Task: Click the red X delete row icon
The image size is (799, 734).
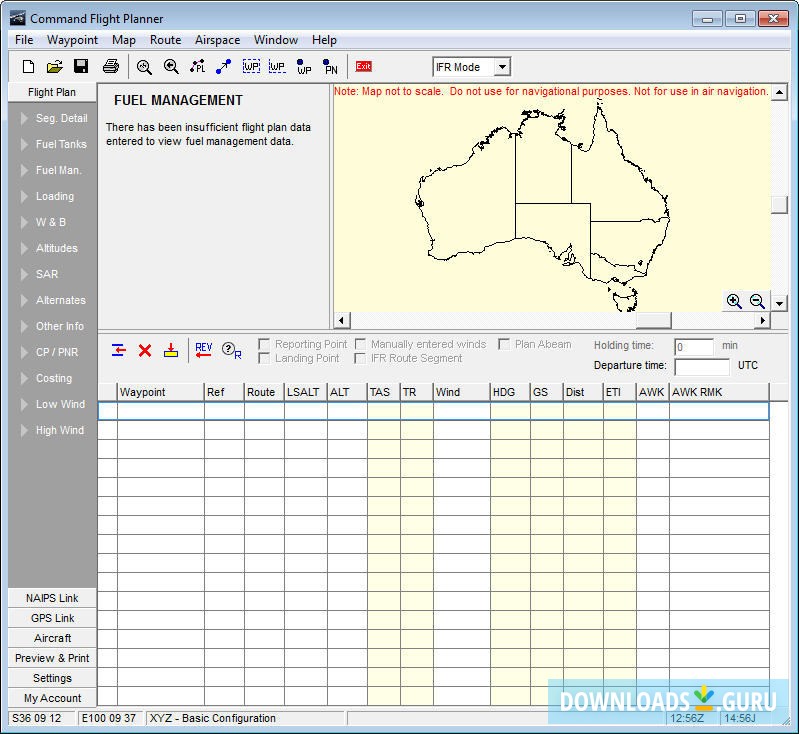Action: click(x=145, y=351)
